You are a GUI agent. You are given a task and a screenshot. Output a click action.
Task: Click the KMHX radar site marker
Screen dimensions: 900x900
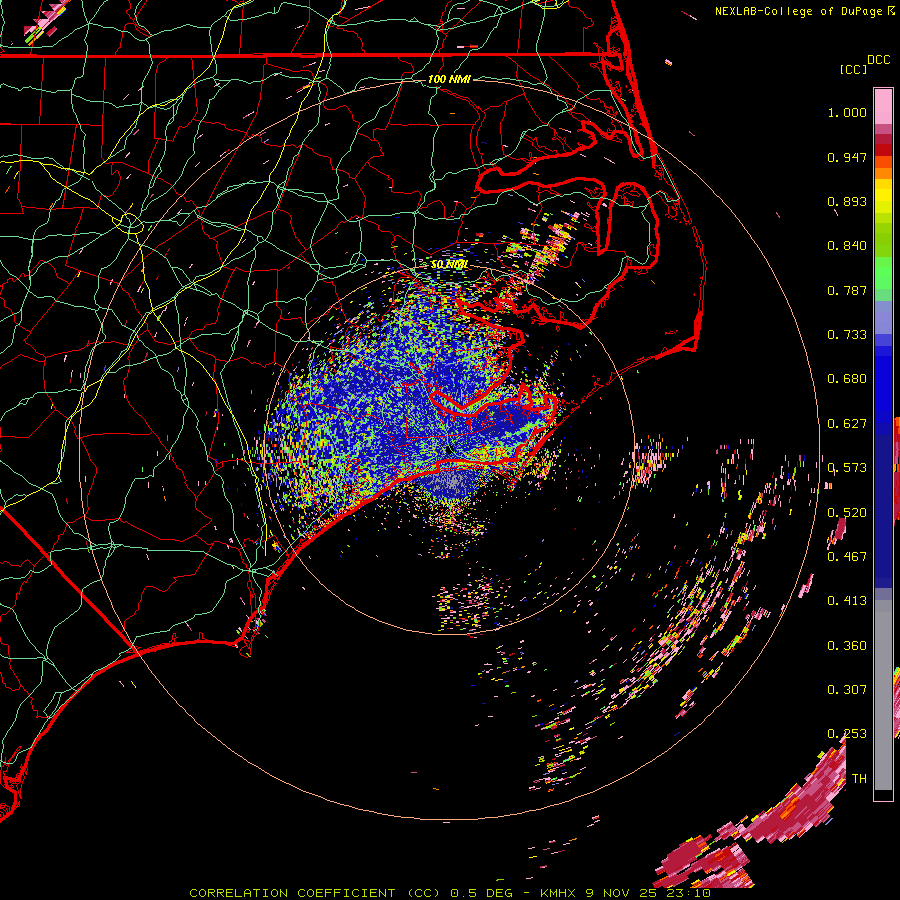click(x=449, y=449)
